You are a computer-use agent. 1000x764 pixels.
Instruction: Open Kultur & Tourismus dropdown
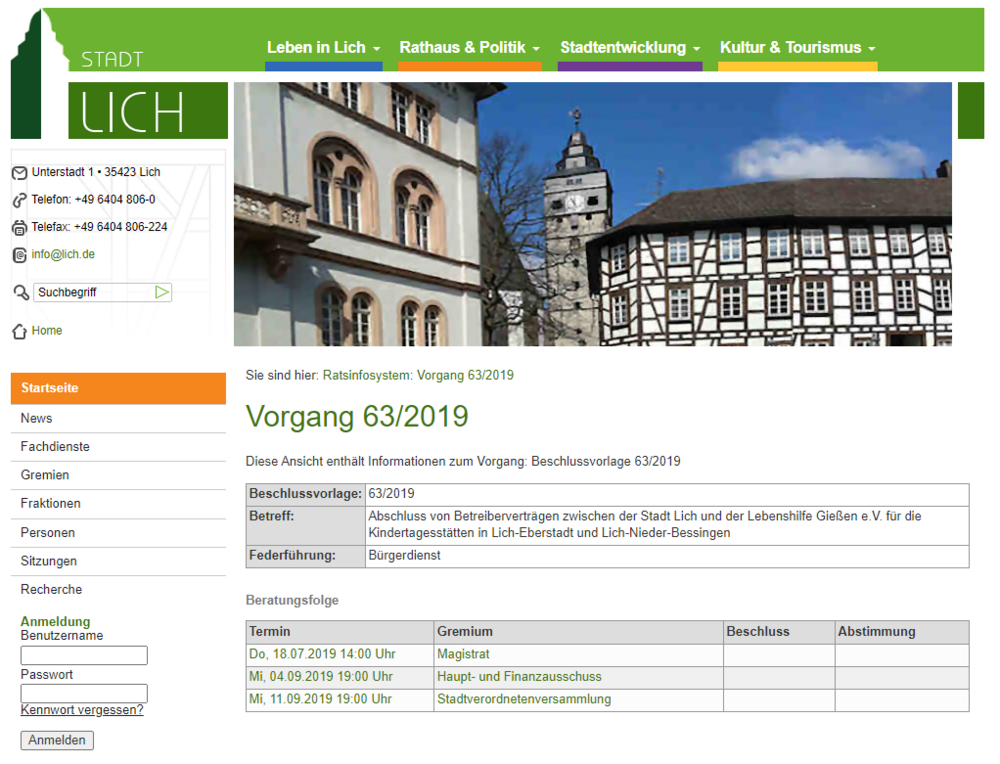[x=797, y=48]
